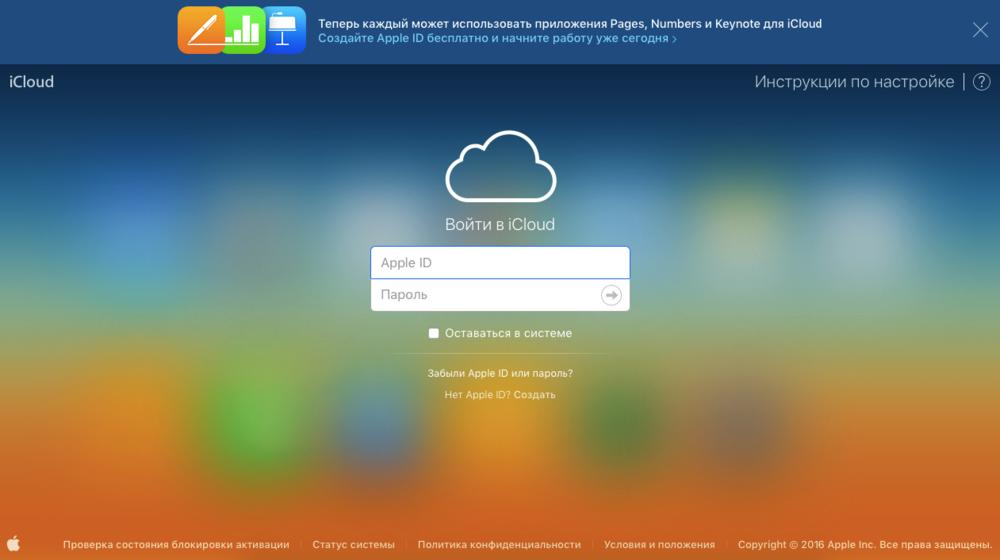The image size is (1000, 560).
Task: Click "Забыли Apple ID или пароль?" link
Action: (500, 373)
